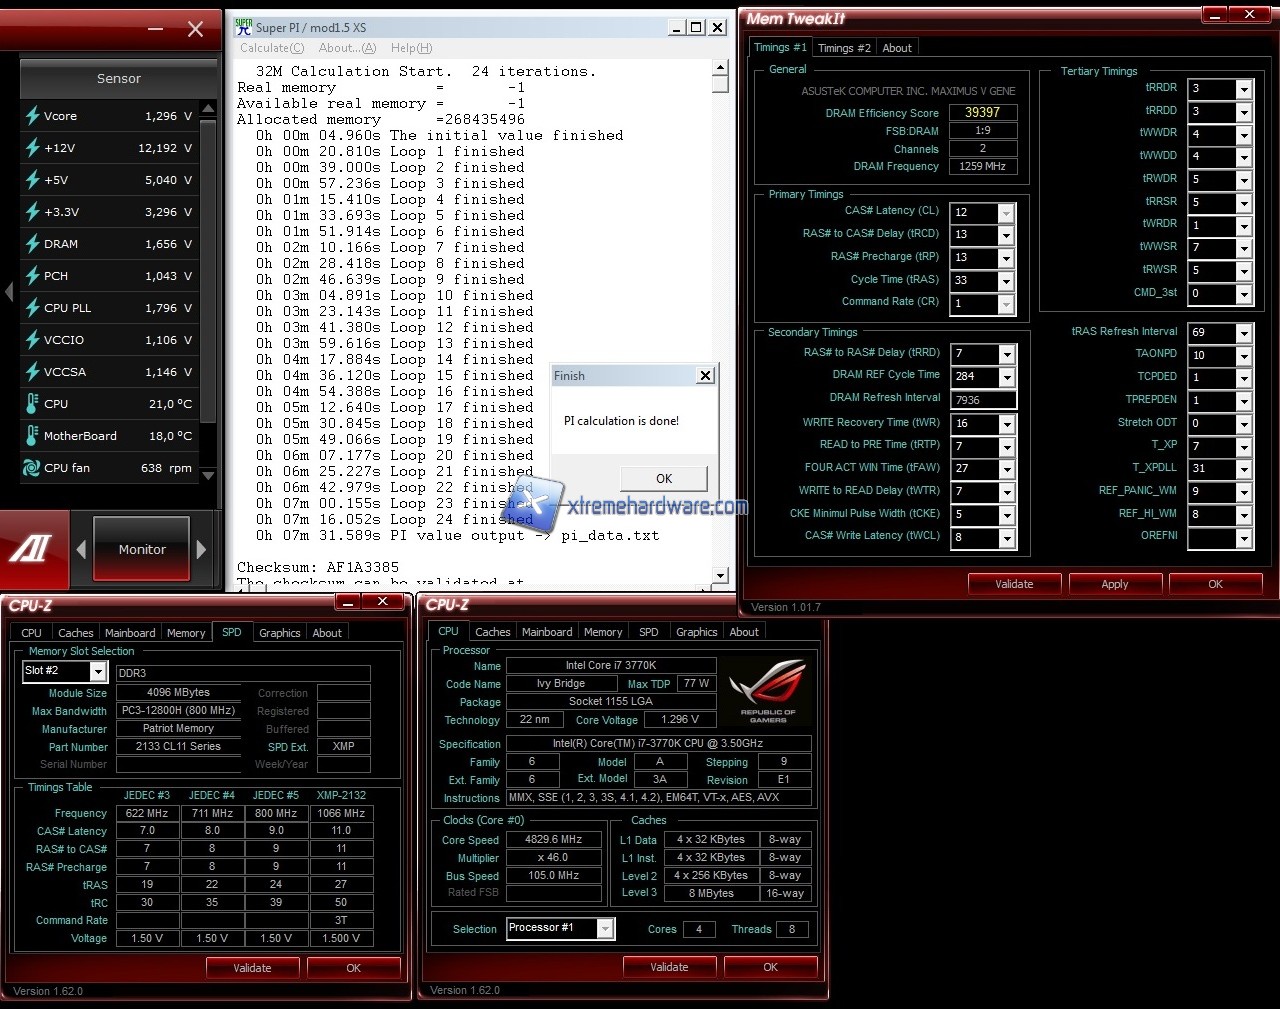This screenshot has width=1280, height=1009.
Task: Switch to Timings #2 tab
Action: point(843,48)
